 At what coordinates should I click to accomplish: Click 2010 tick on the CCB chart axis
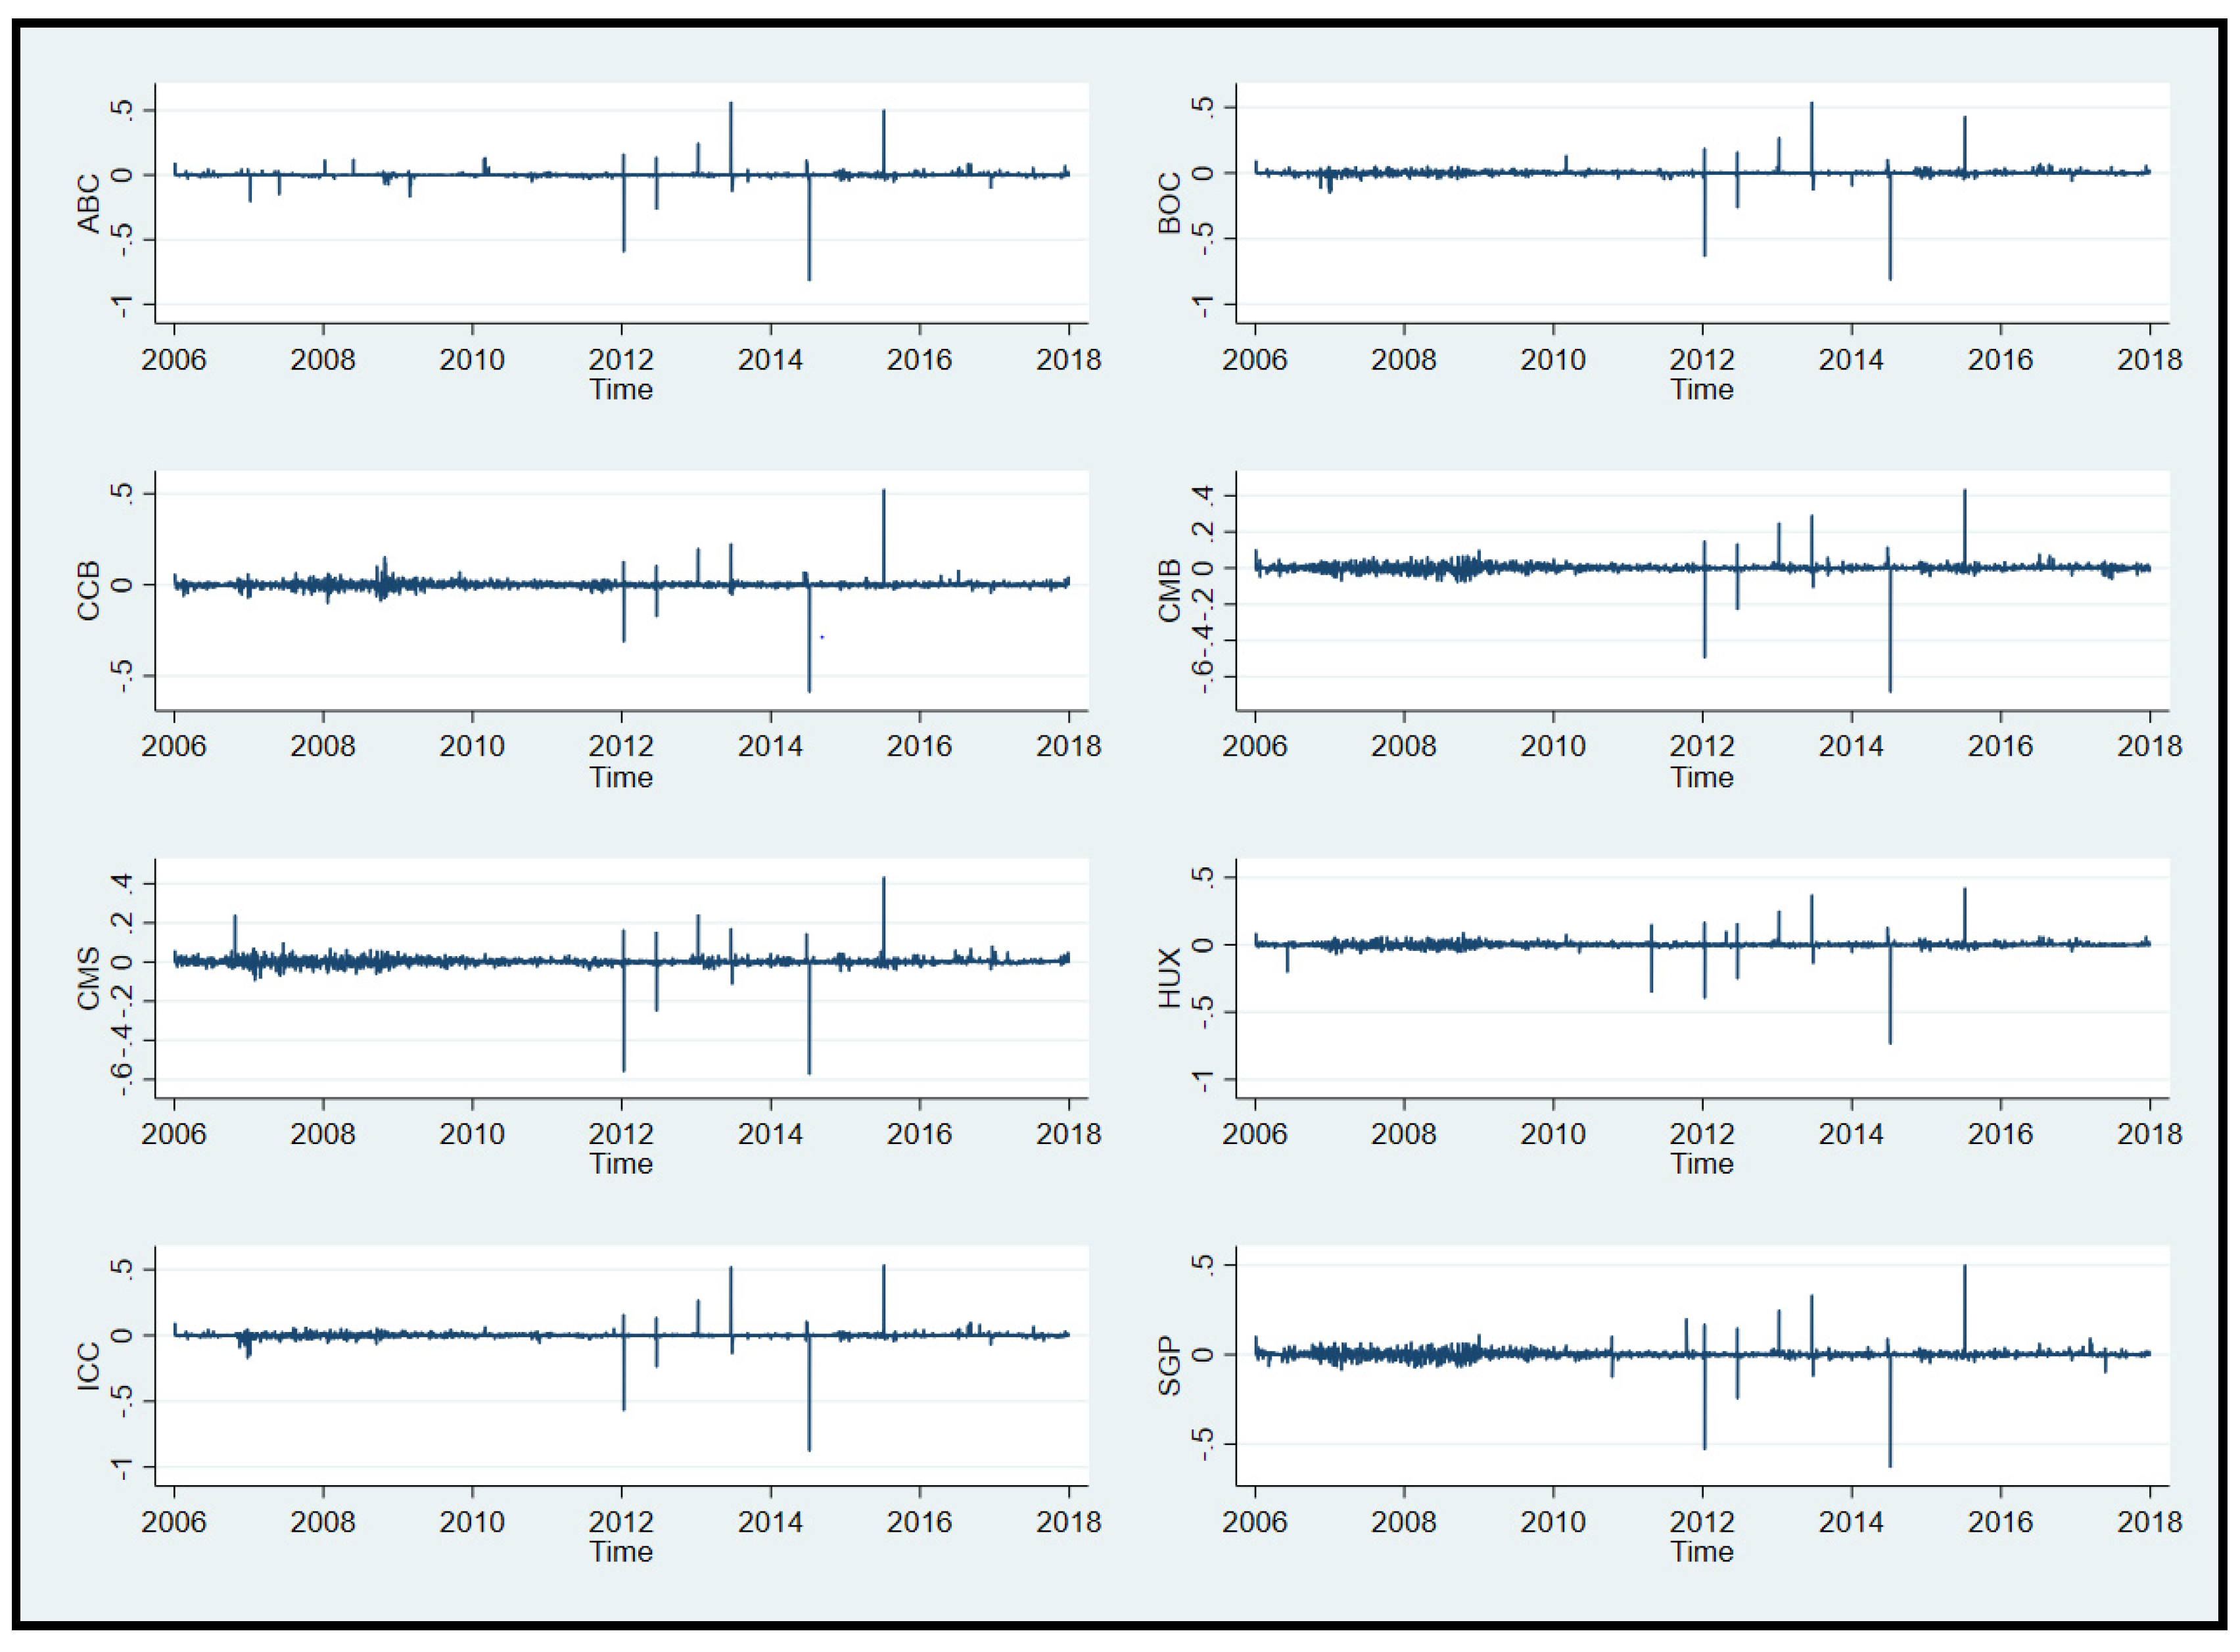[472, 746]
